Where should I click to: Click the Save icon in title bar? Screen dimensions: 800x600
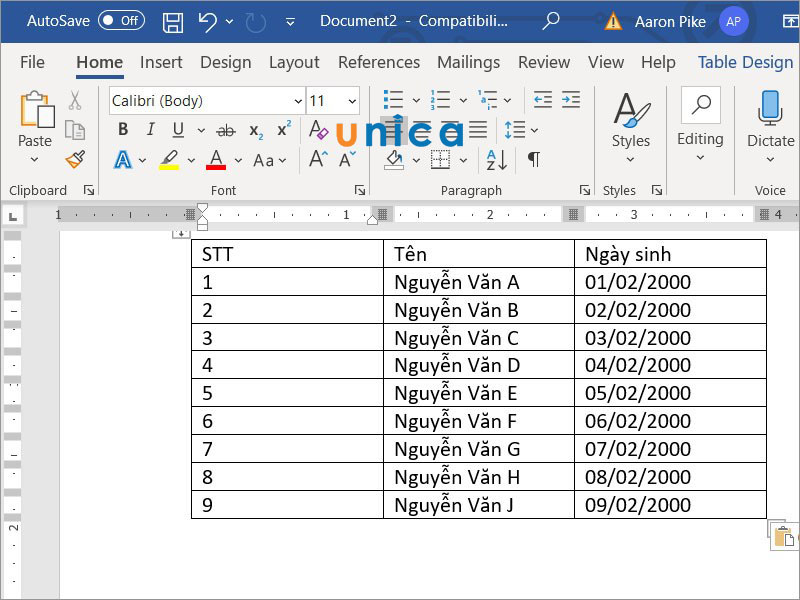172,22
